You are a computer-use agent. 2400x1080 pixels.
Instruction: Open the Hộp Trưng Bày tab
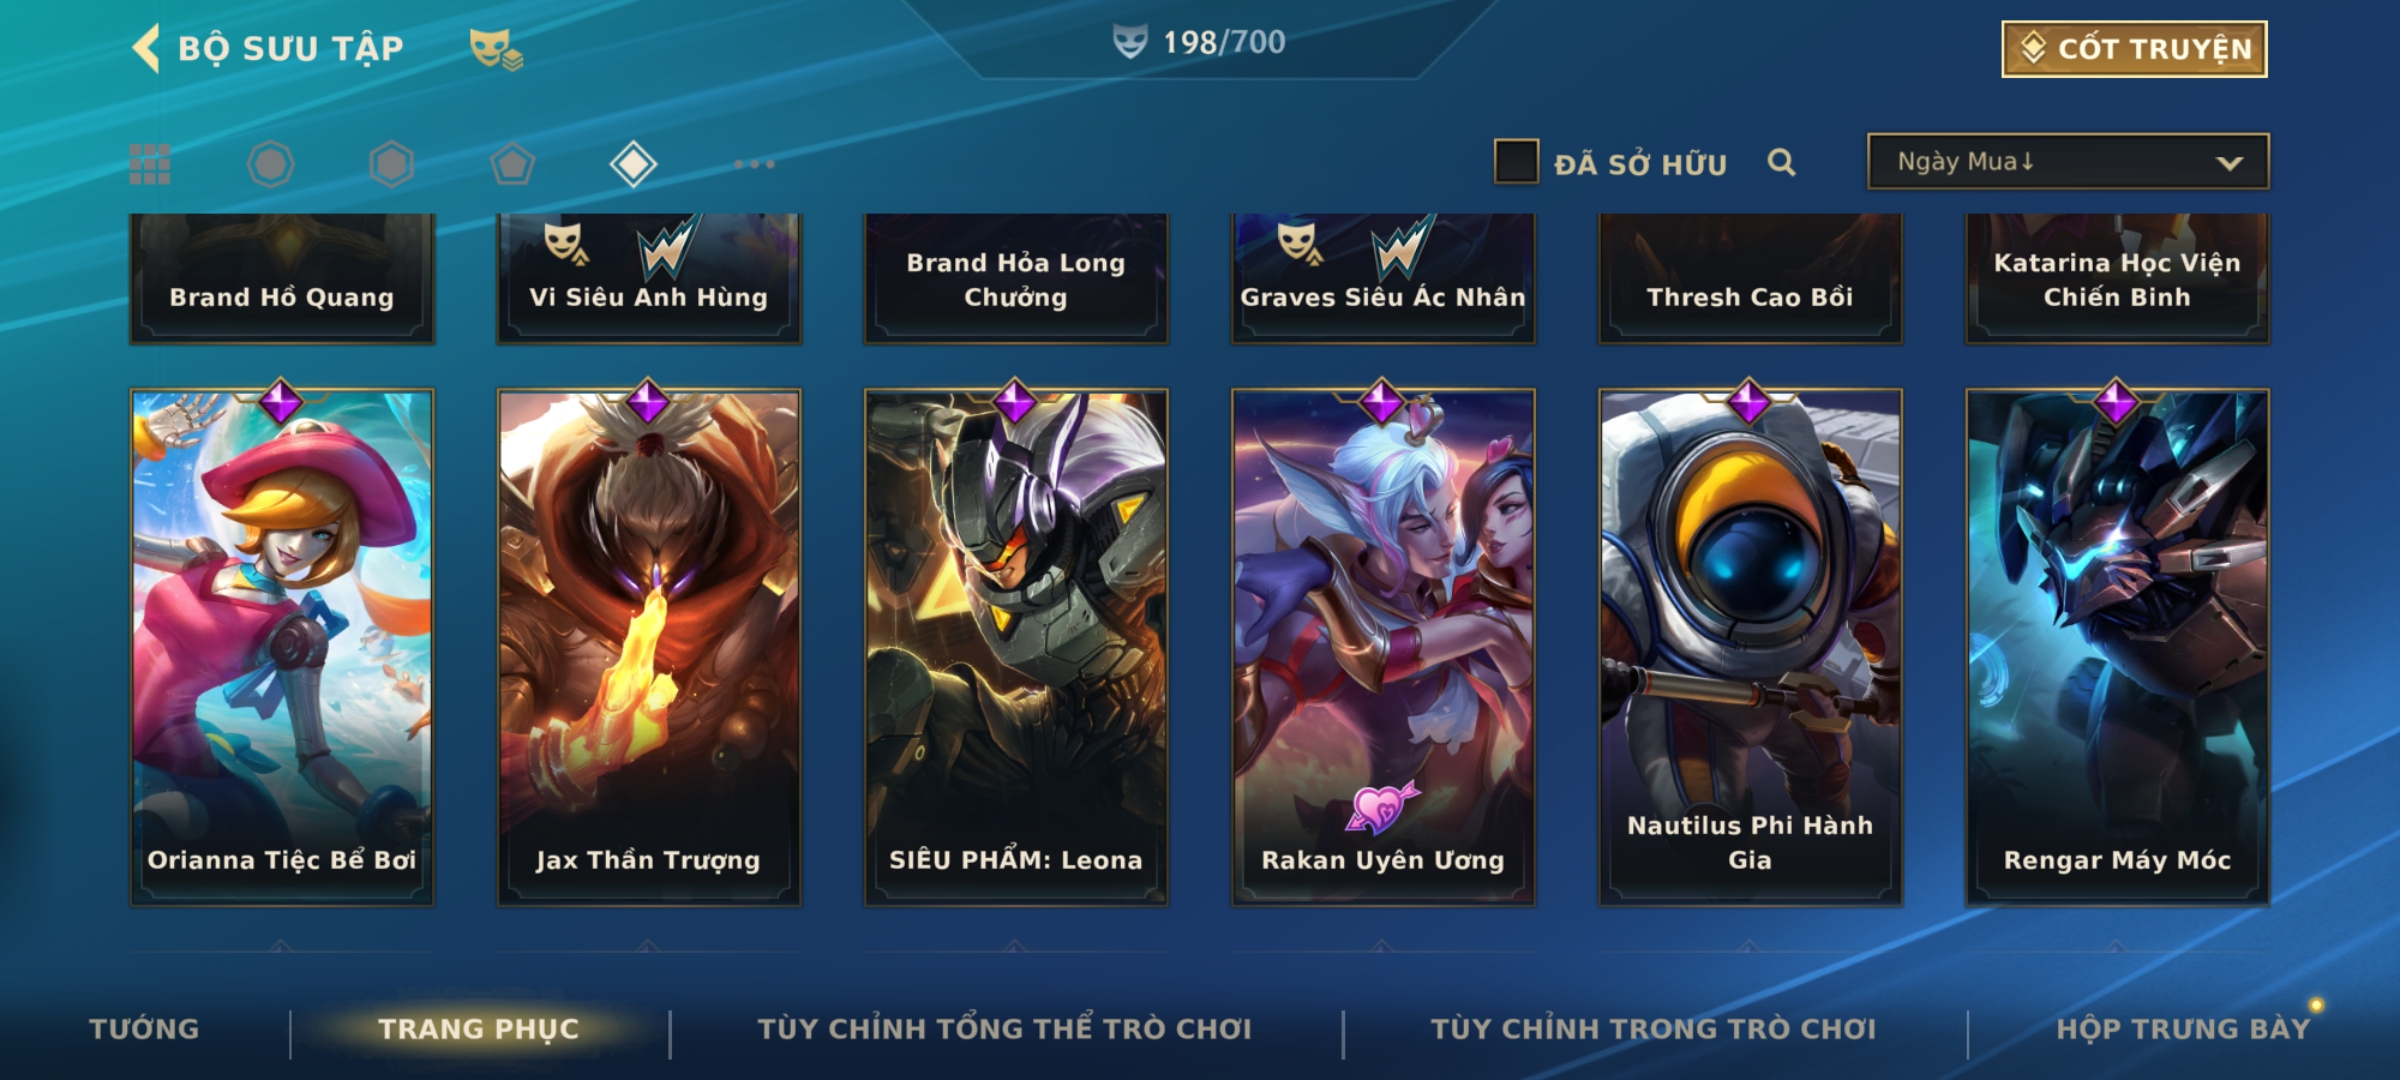2183,1029
